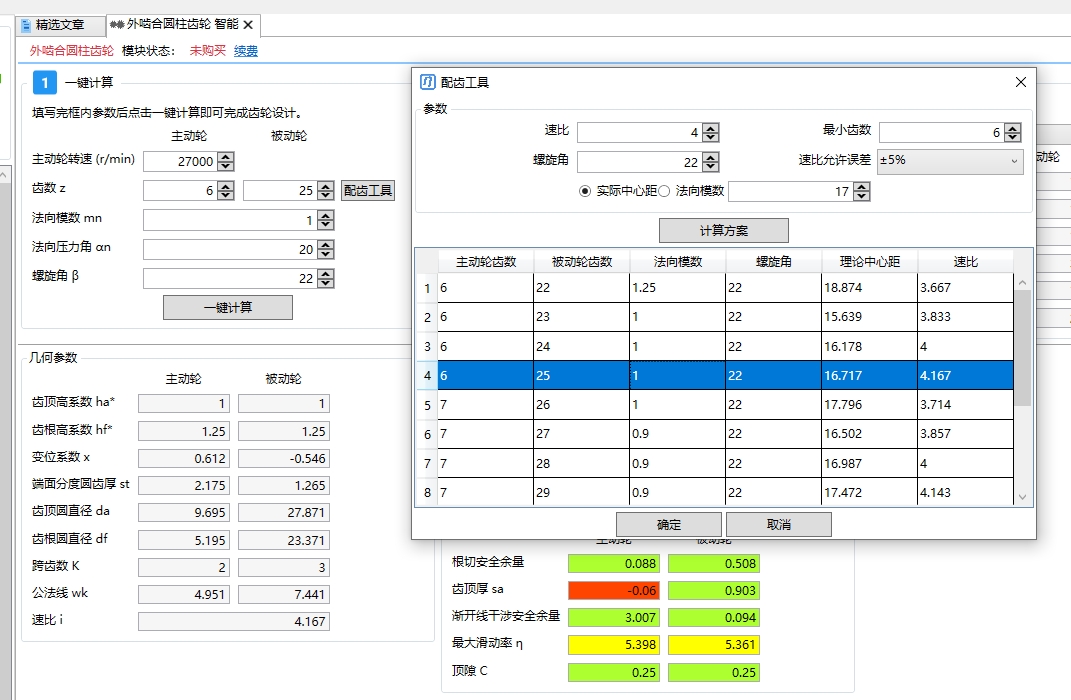1071x700 pixels.
Task: Click the red 齿顶厚 sa value -0.06
Action: (x=613, y=591)
